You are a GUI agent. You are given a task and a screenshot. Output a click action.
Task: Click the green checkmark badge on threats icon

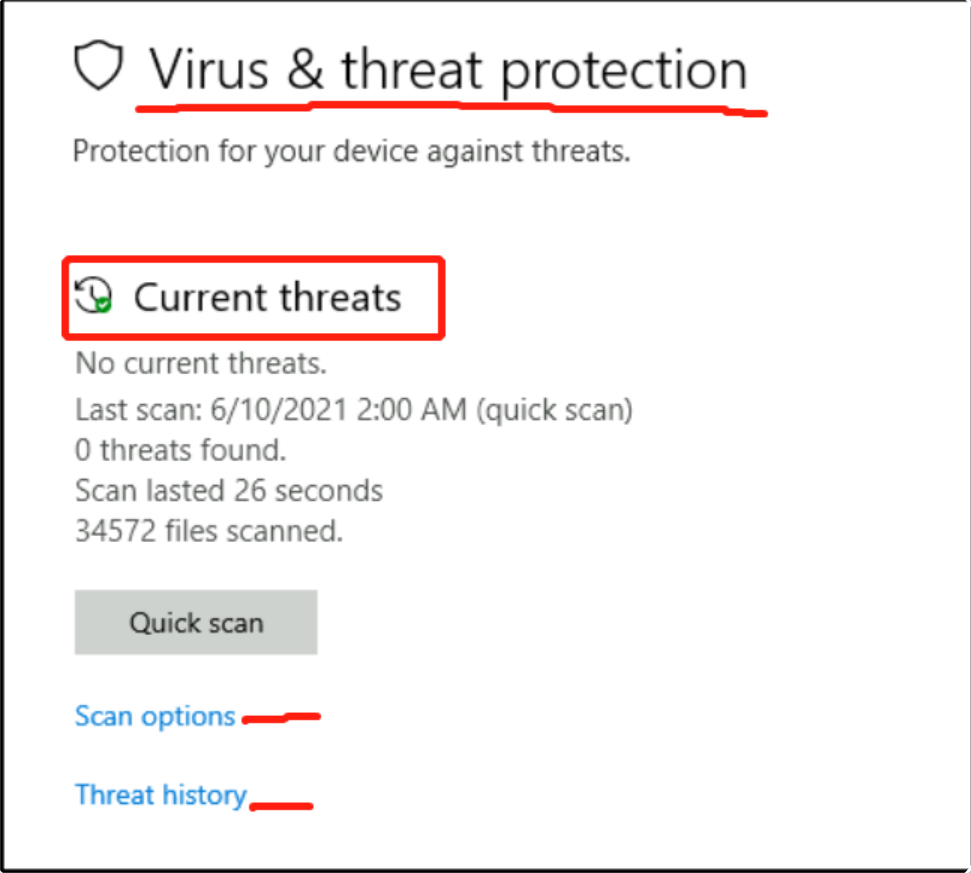point(103,305)
